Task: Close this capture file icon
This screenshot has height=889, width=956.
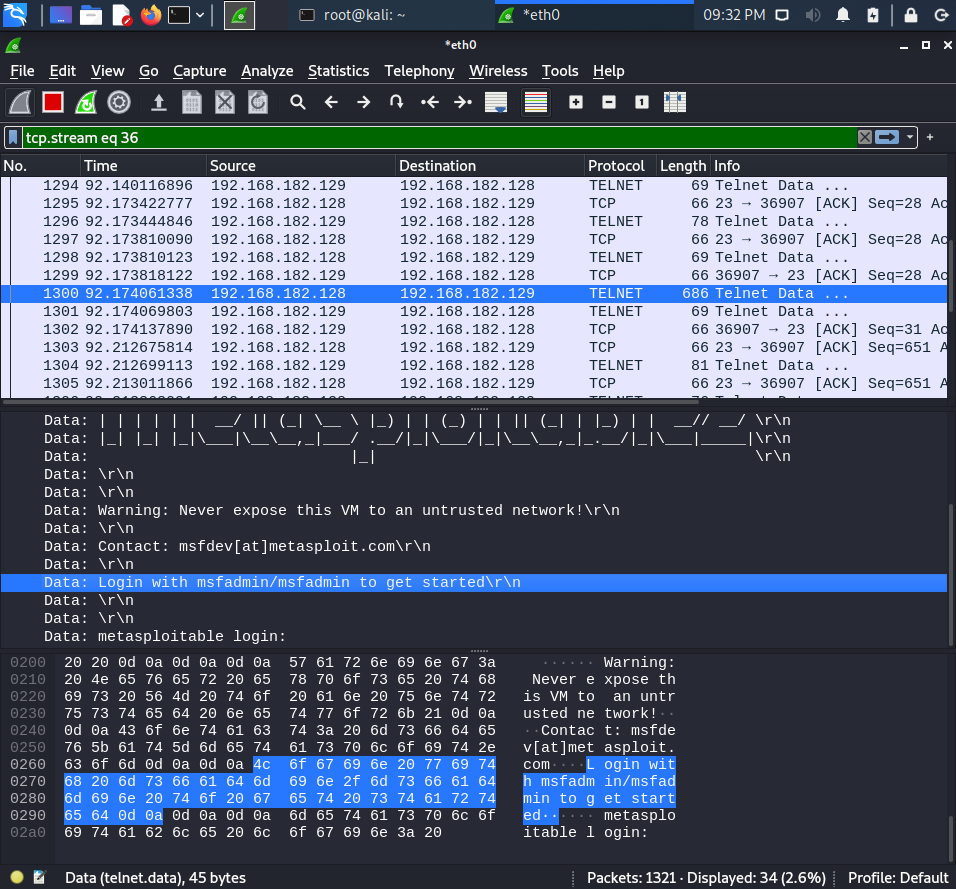Action: 225,102
